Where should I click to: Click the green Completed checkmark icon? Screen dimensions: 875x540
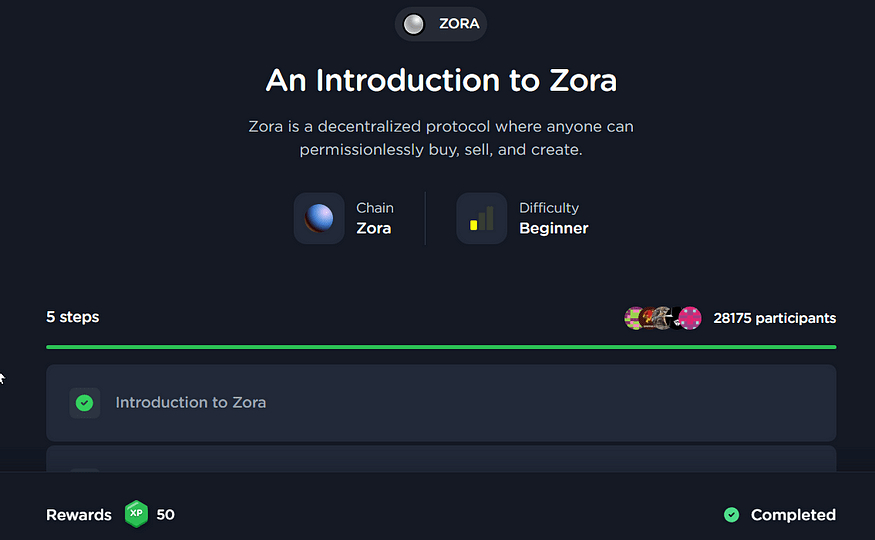(732, 515)
